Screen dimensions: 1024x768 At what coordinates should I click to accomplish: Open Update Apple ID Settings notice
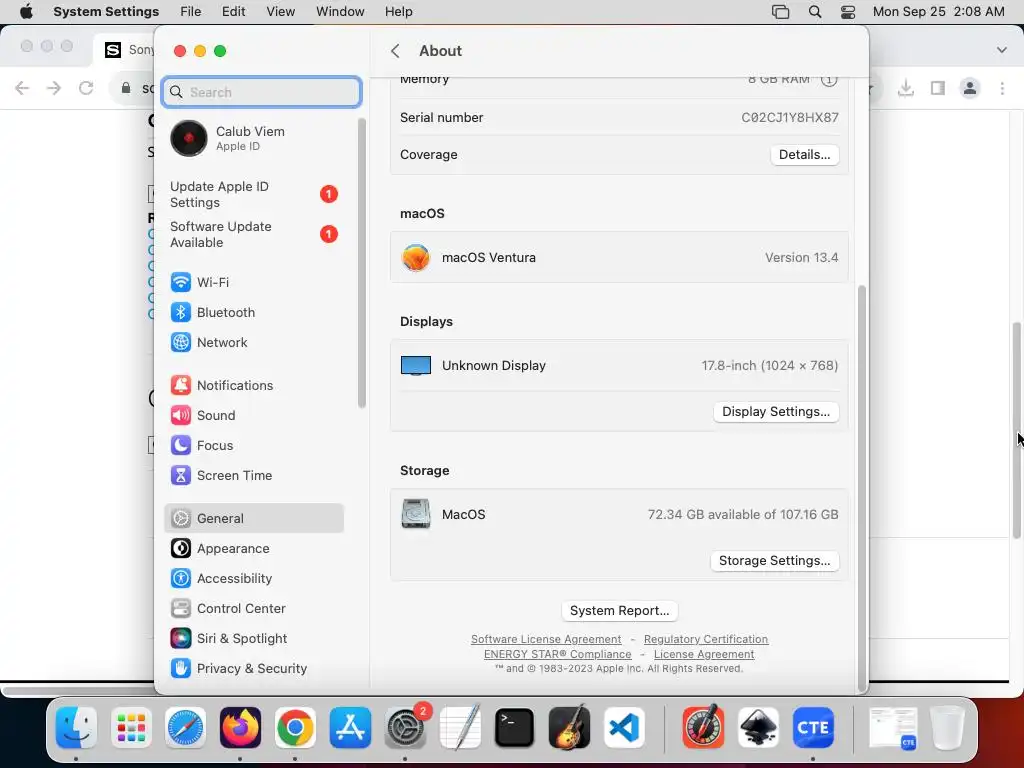click(x=253, y=195)
